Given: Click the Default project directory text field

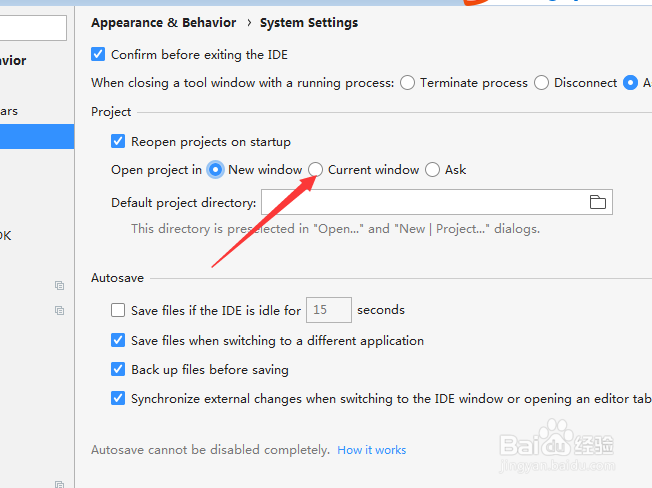Looking at the screenshot, I should (420, 203).
